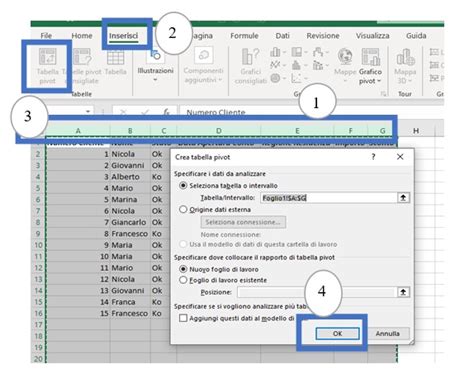Click the cell containing Marina
This screenshot has width=474, height=383.
coord(130,199)
